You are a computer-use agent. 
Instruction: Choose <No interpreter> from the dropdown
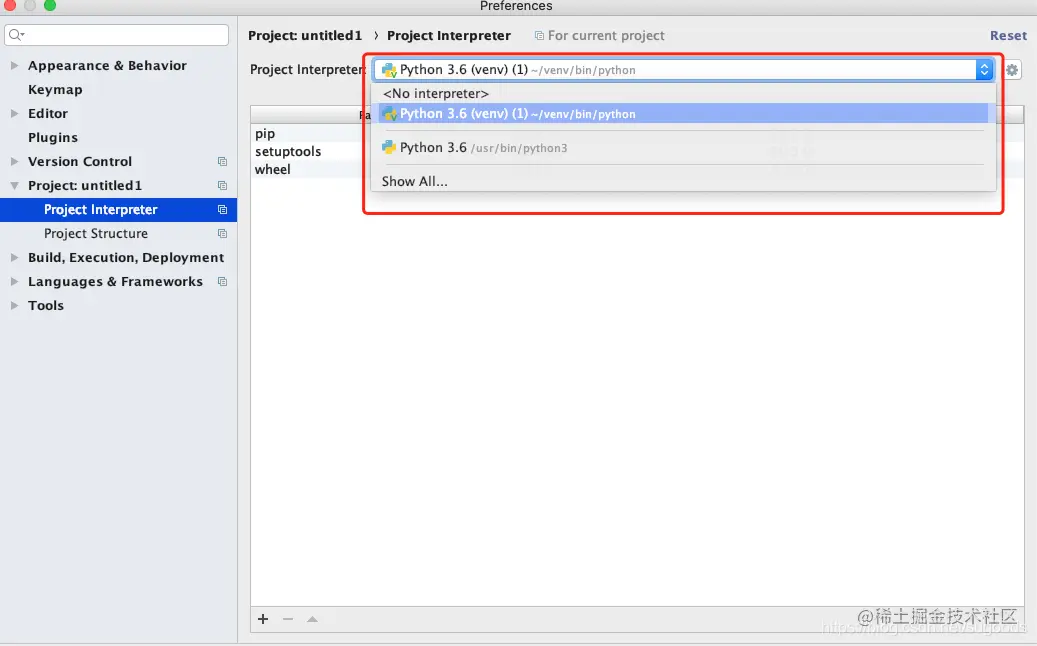click(x=684, y=93)
